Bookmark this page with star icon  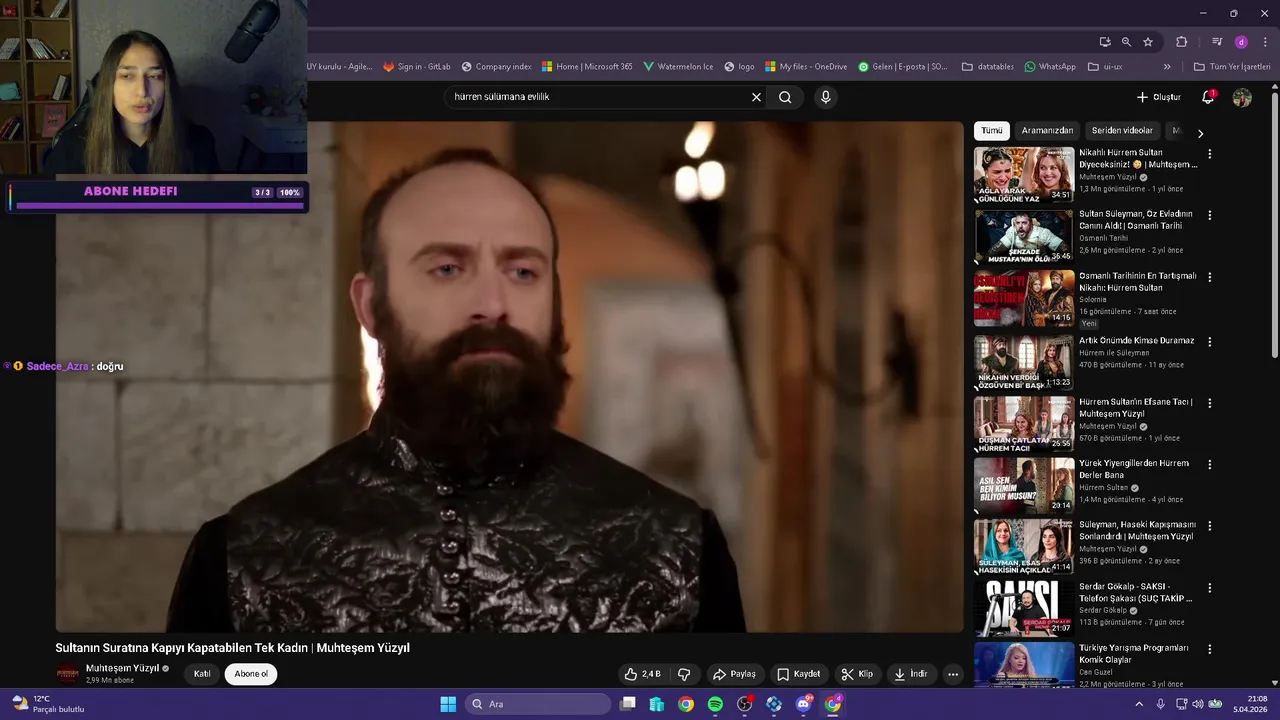(x=1148, y=42)
